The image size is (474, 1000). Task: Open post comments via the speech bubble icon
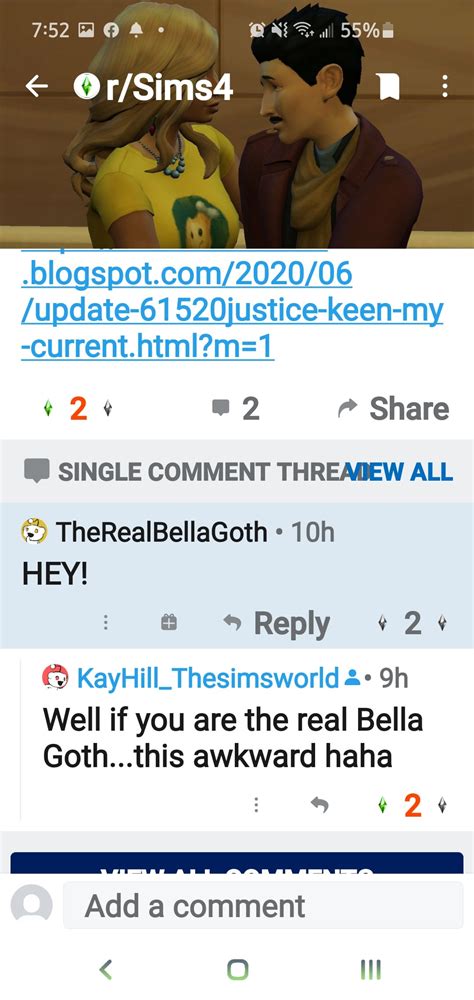[x=221, y=408]
